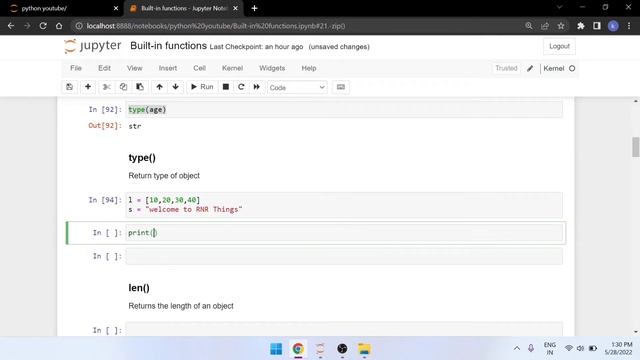Screen dimensions: 640x360
Task: Open the Kernel menu
Action: point(232,68)
